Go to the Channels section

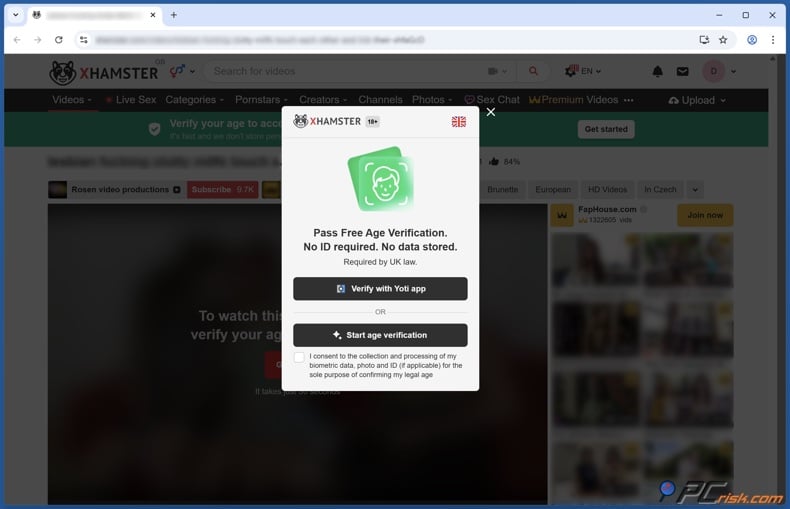(x=380, y=100)
